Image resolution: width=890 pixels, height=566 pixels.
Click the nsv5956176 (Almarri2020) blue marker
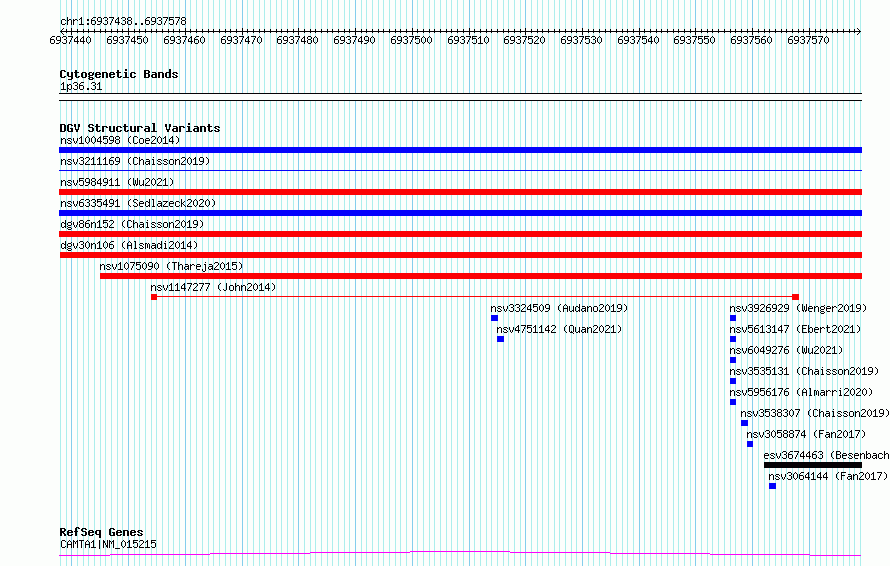733,402
